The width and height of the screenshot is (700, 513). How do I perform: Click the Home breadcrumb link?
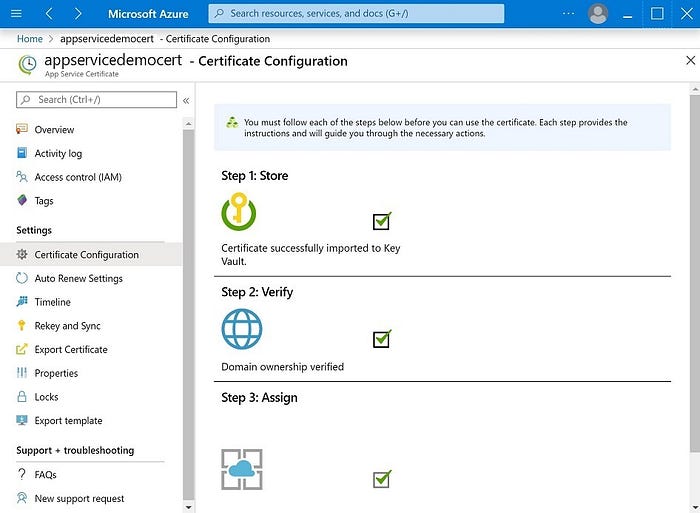[30, 39]
